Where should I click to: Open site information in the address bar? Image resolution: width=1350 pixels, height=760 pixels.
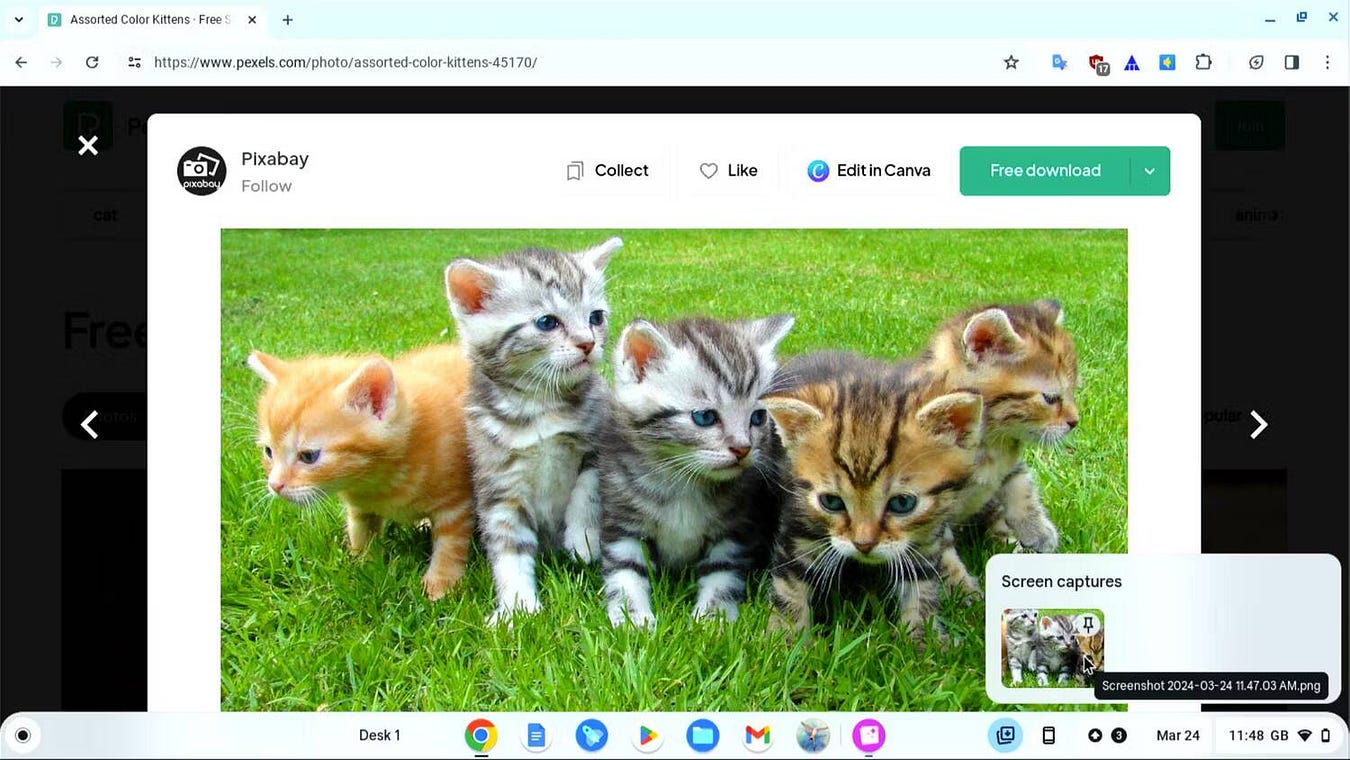tap(134, 62)
